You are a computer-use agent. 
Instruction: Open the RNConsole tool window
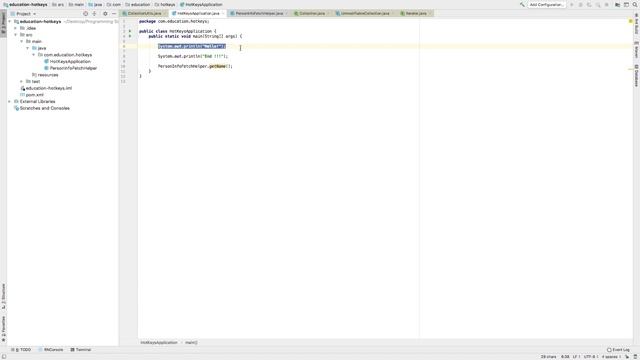pos(51,350)
